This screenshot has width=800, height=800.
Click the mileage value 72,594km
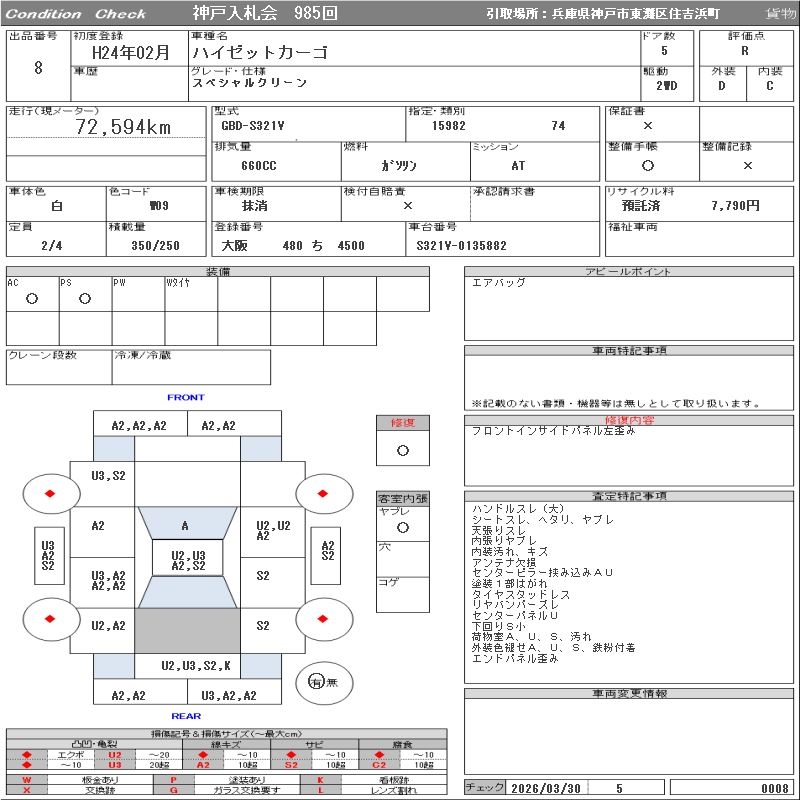(x=123, y=127)
